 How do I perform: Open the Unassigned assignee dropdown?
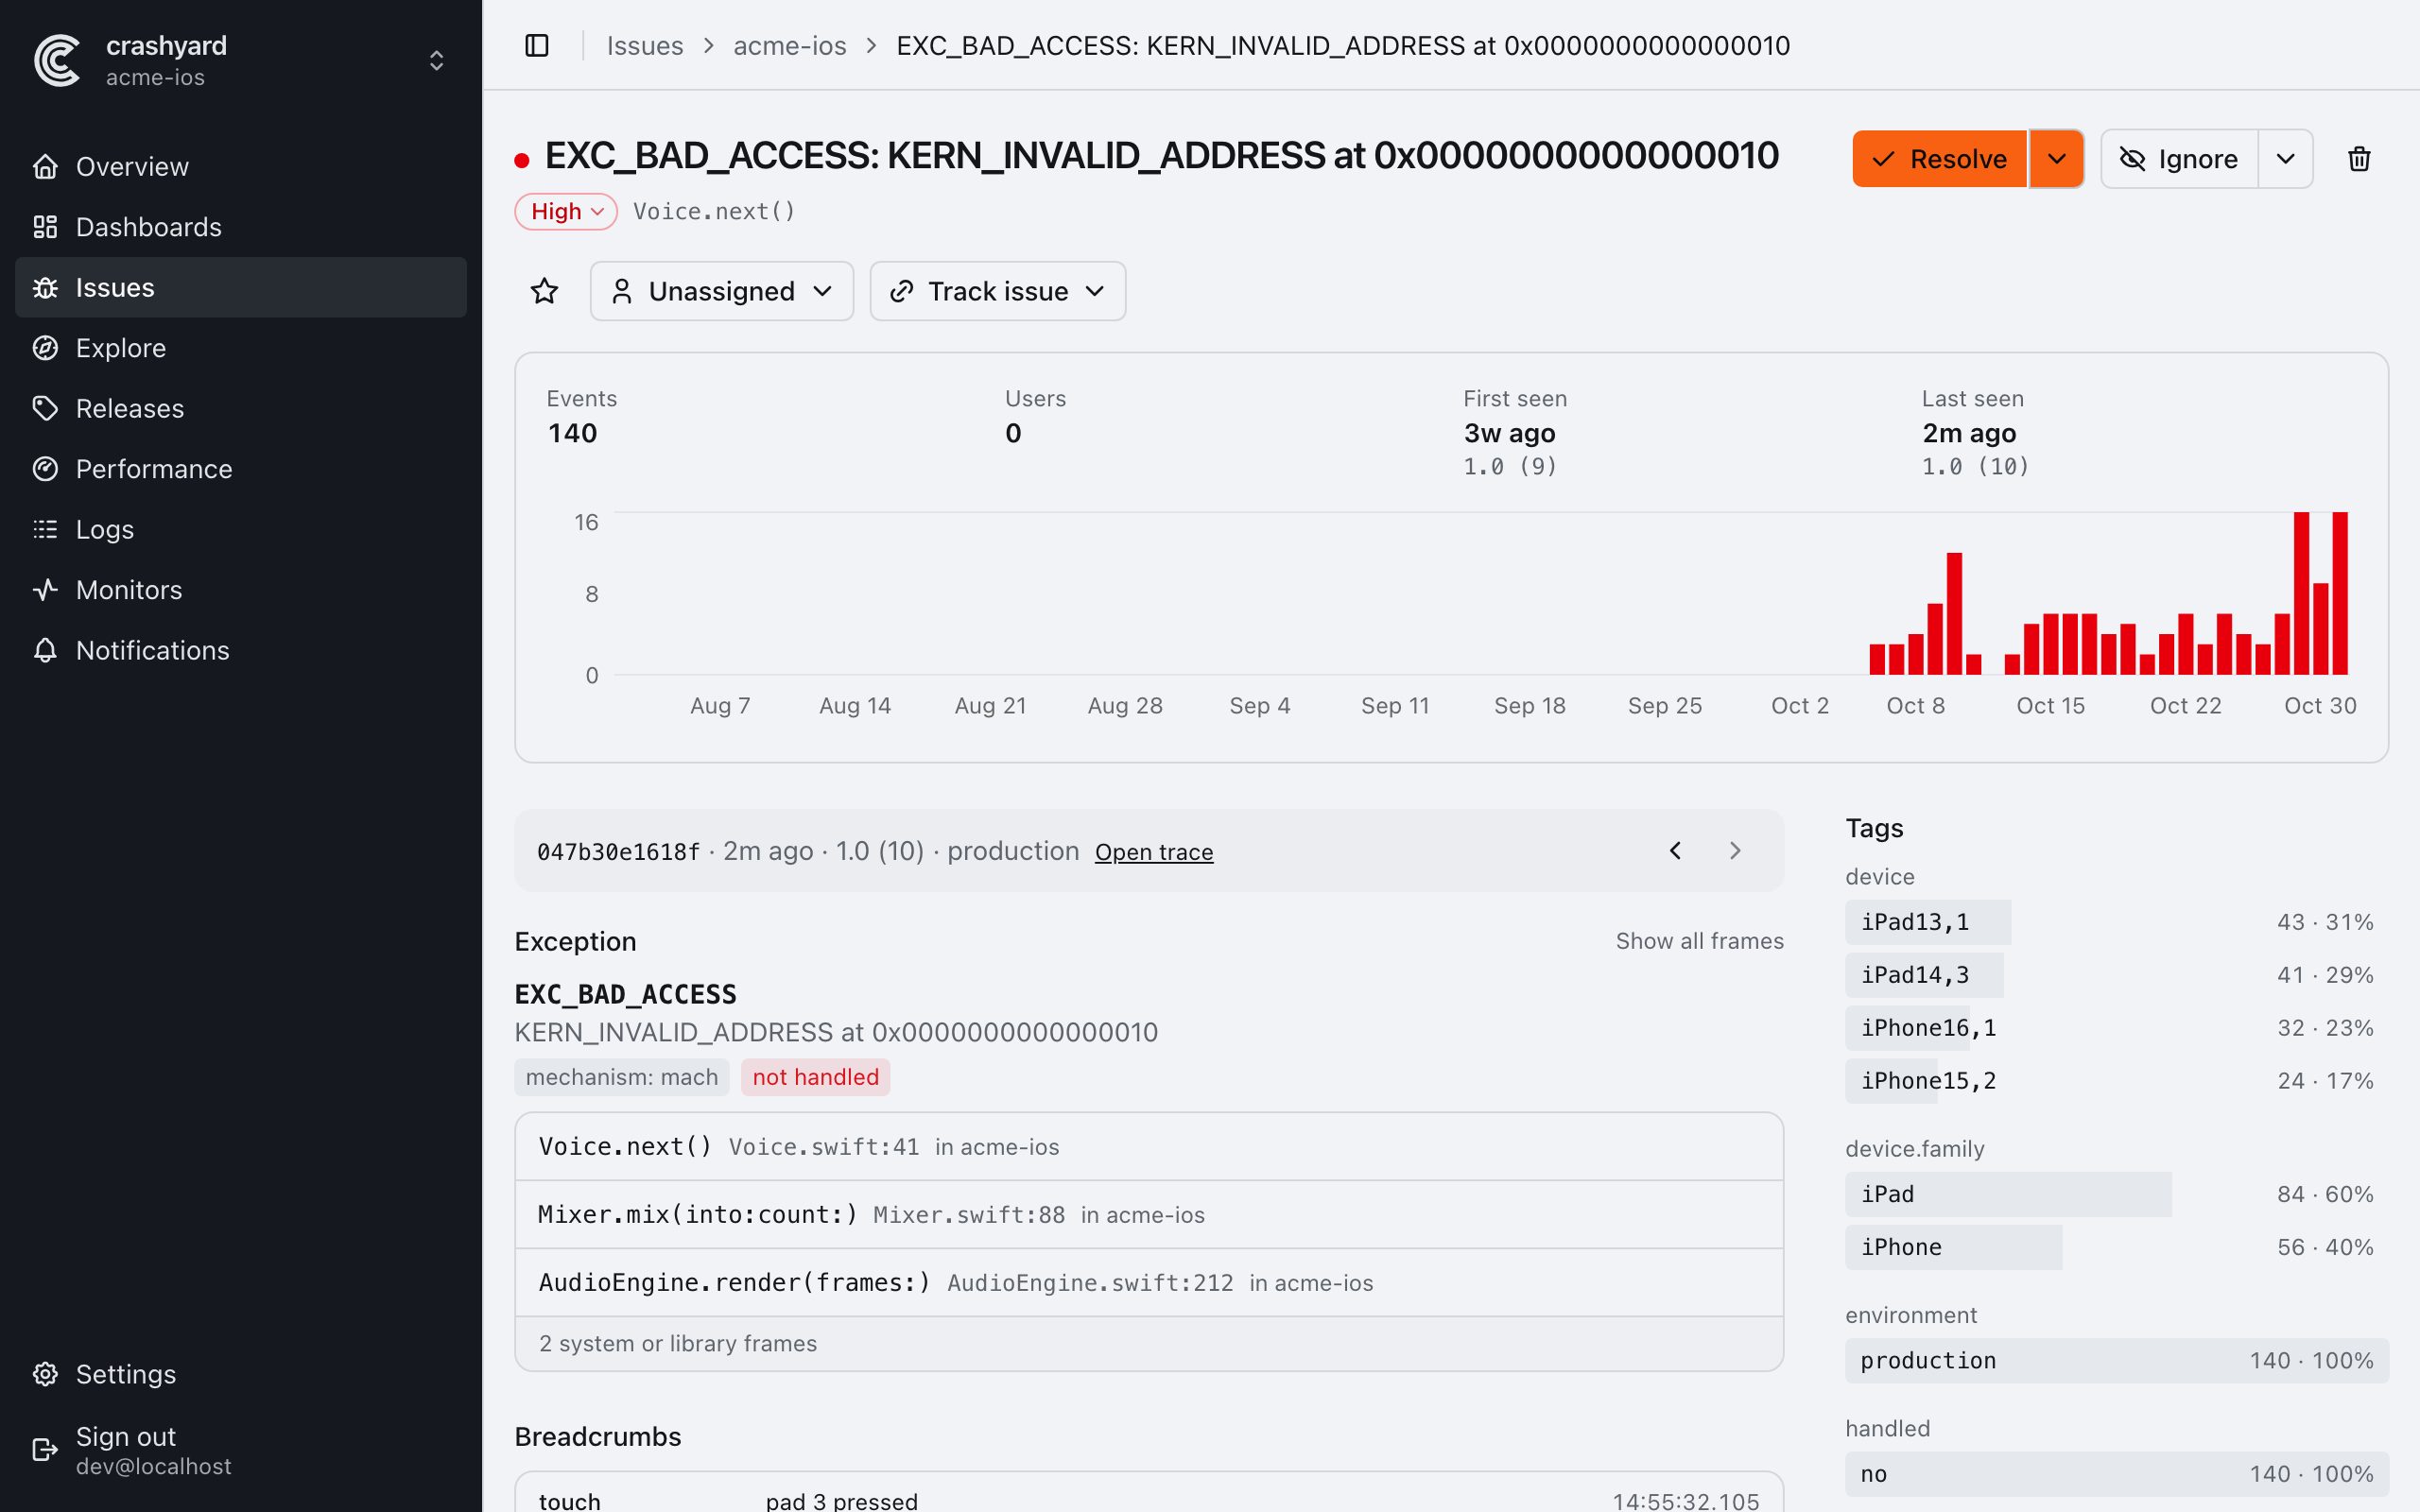[x=721, y=291]
